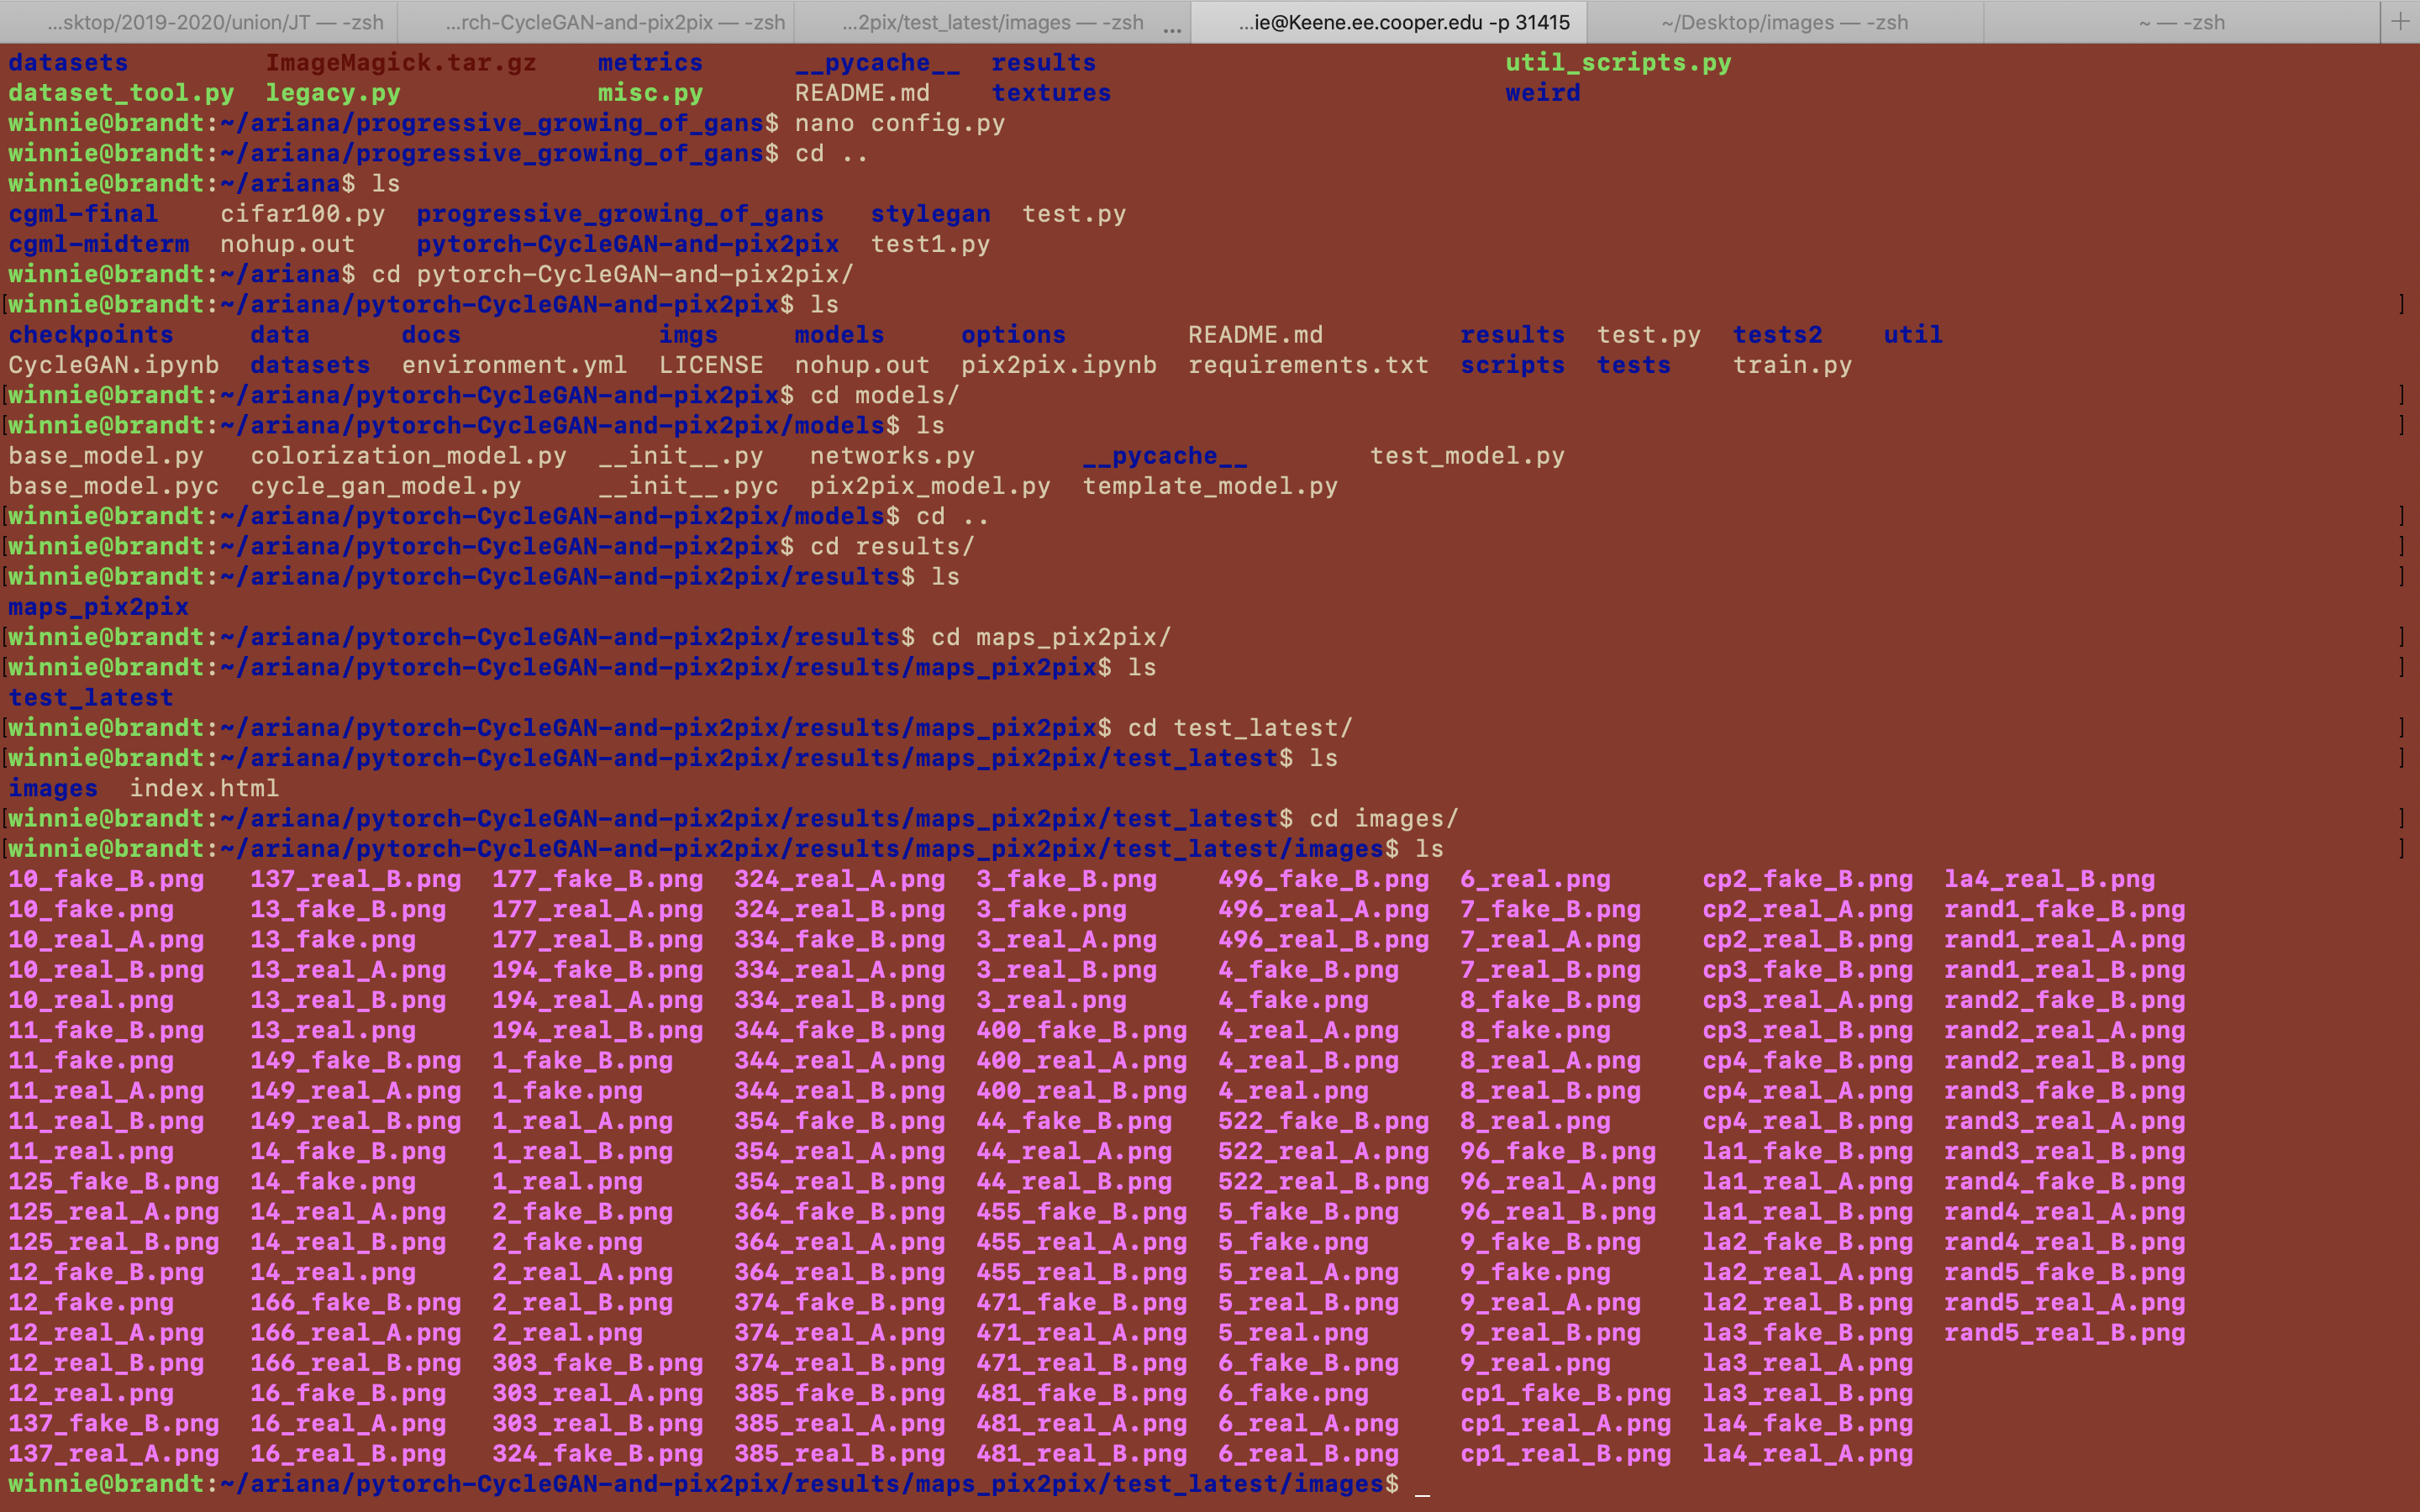Click the file name 385_real_B.png

[x=839, y=1454]
